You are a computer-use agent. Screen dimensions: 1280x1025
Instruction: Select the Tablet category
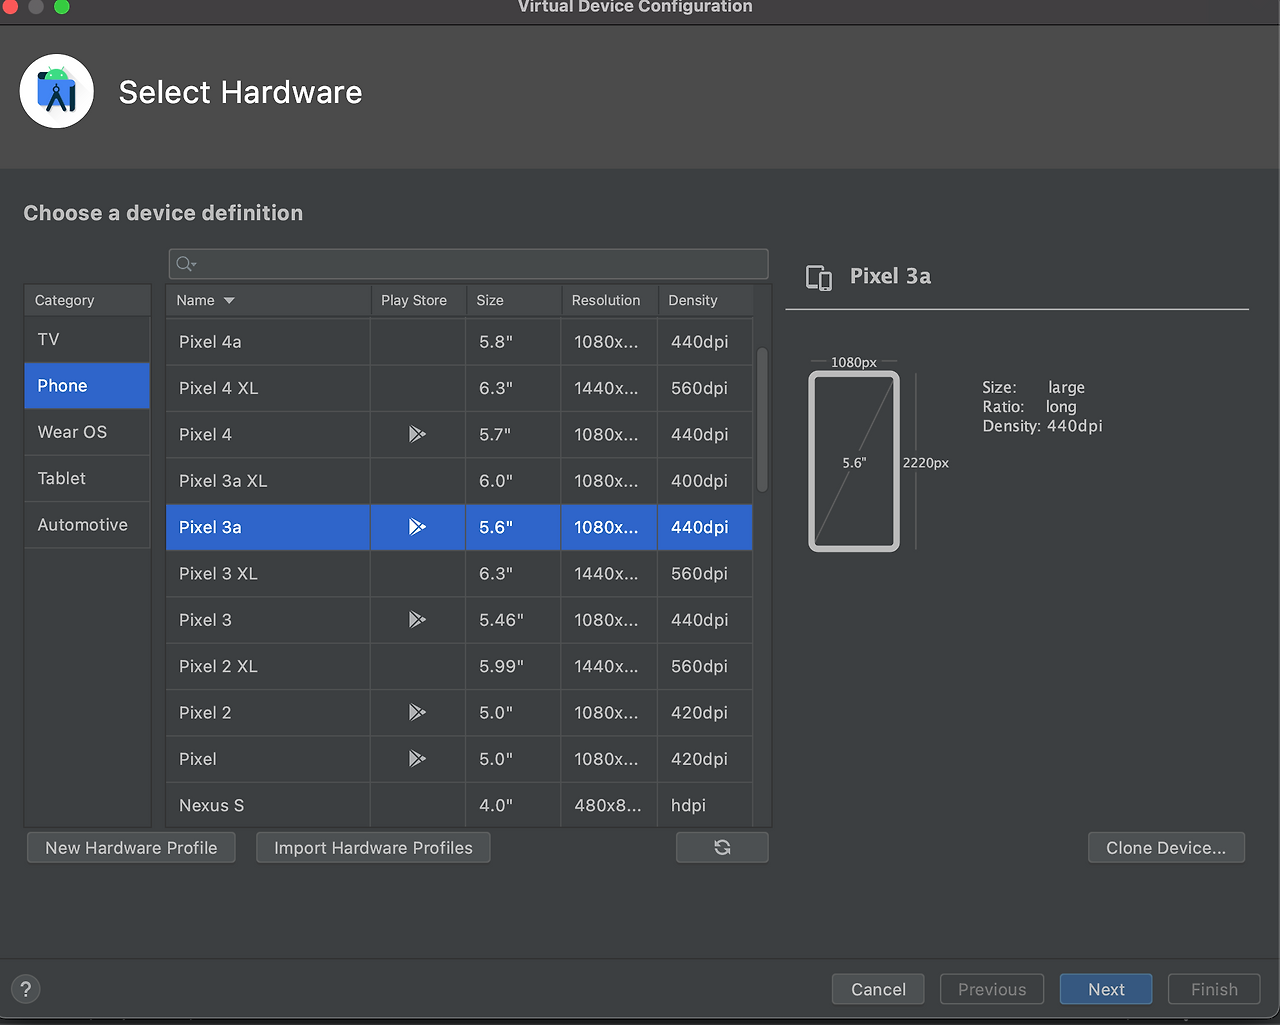tap(87, 478)
